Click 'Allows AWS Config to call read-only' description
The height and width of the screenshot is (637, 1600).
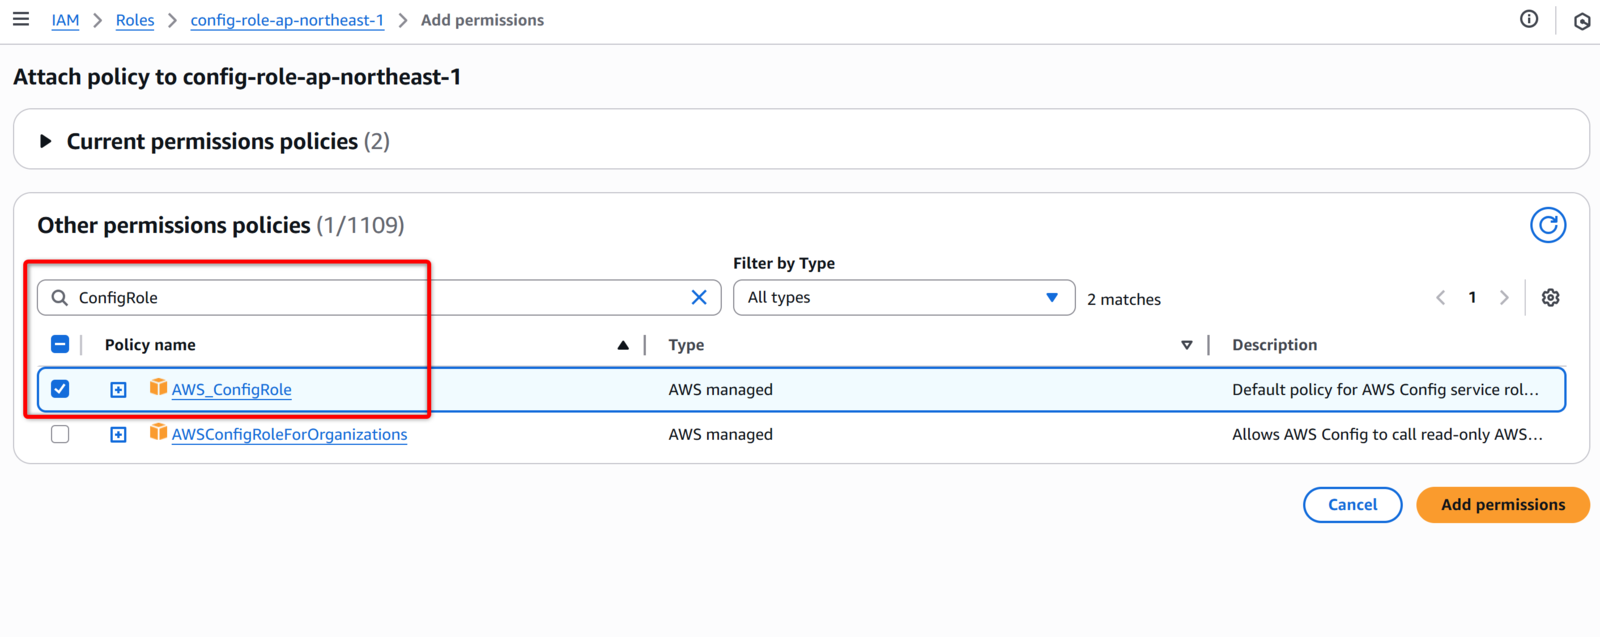[x=1387, y=434]
